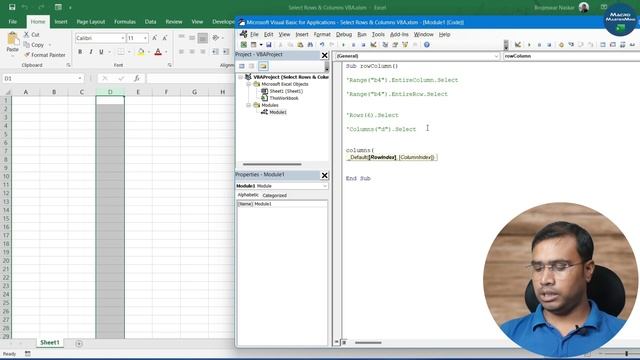Click the New Sheet plus button
The height and width of the screenshot is (360, 640).
click(x=79, y=344)
